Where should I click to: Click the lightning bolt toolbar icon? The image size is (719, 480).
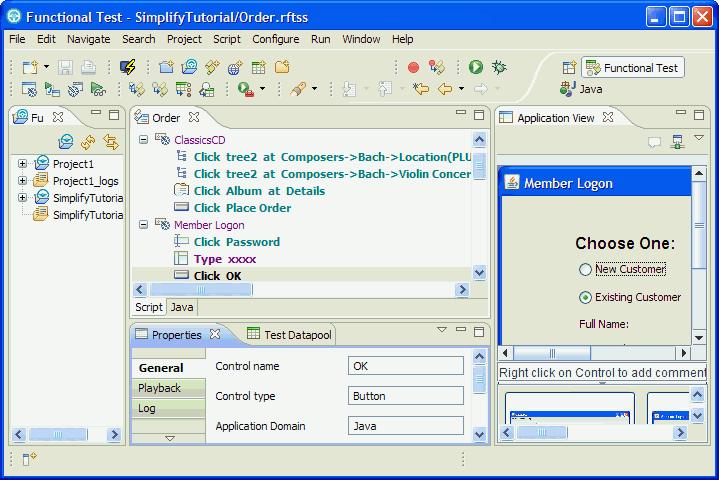(127, 67)
